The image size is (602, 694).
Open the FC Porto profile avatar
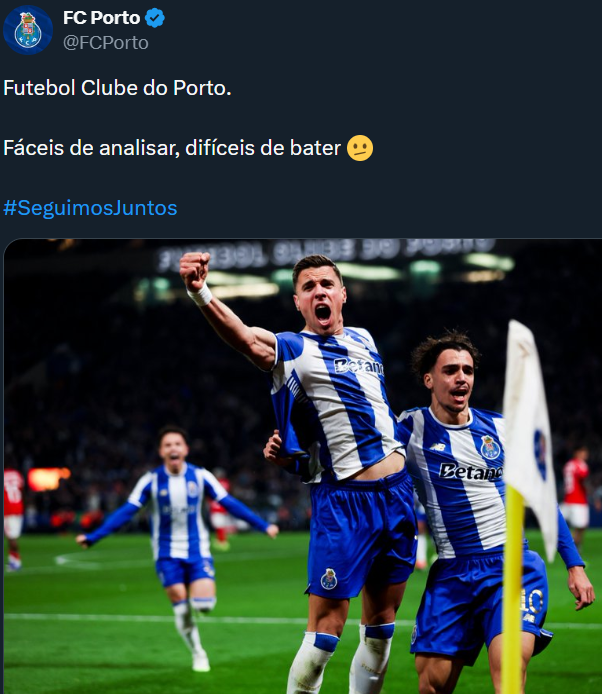(28, 29)
